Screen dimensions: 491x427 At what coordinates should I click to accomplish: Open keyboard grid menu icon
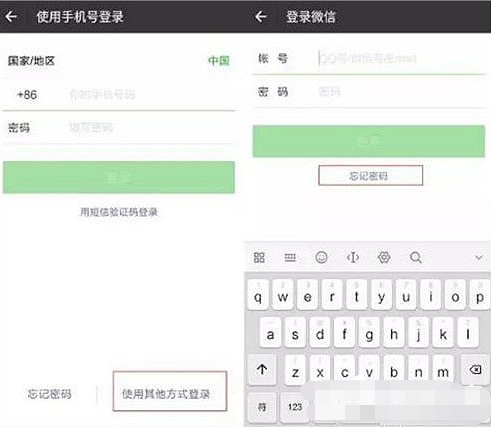pos(259,257)
